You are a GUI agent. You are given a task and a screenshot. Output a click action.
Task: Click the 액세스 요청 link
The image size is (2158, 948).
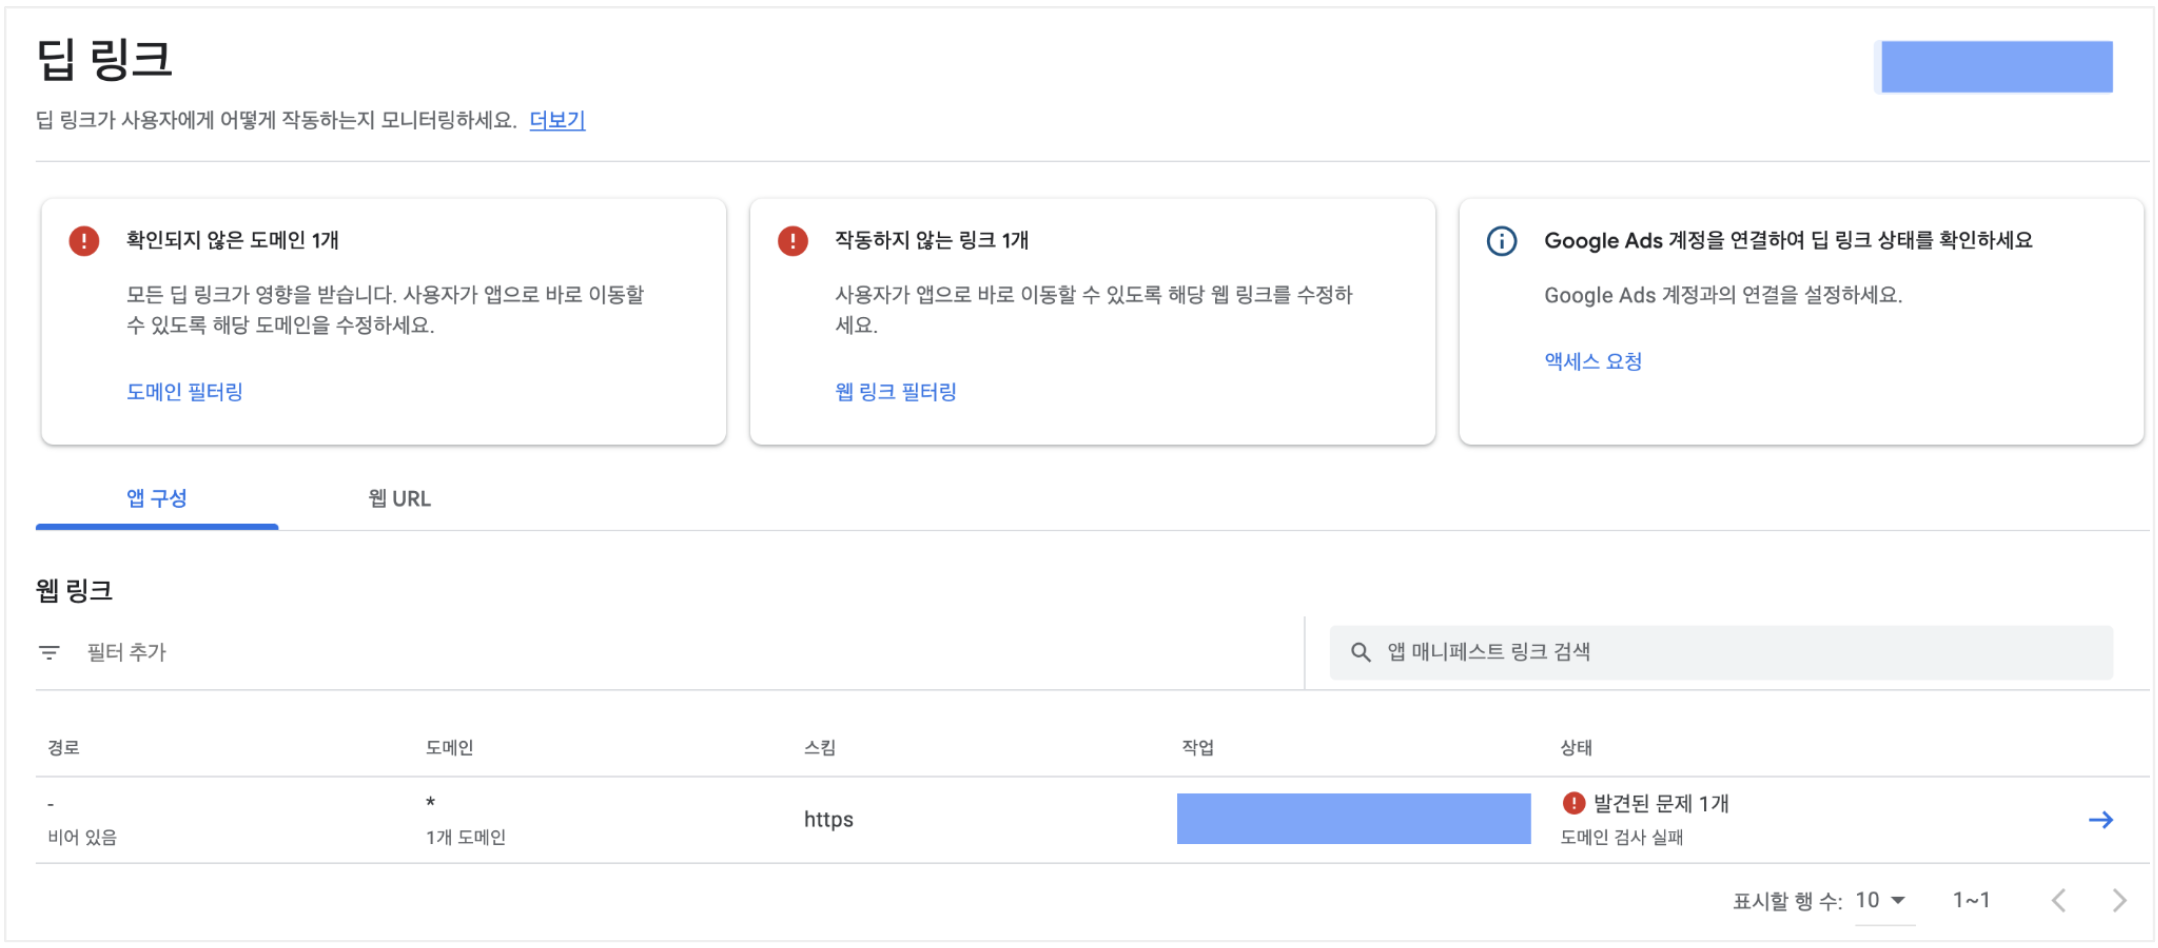tap(1593, 362)
